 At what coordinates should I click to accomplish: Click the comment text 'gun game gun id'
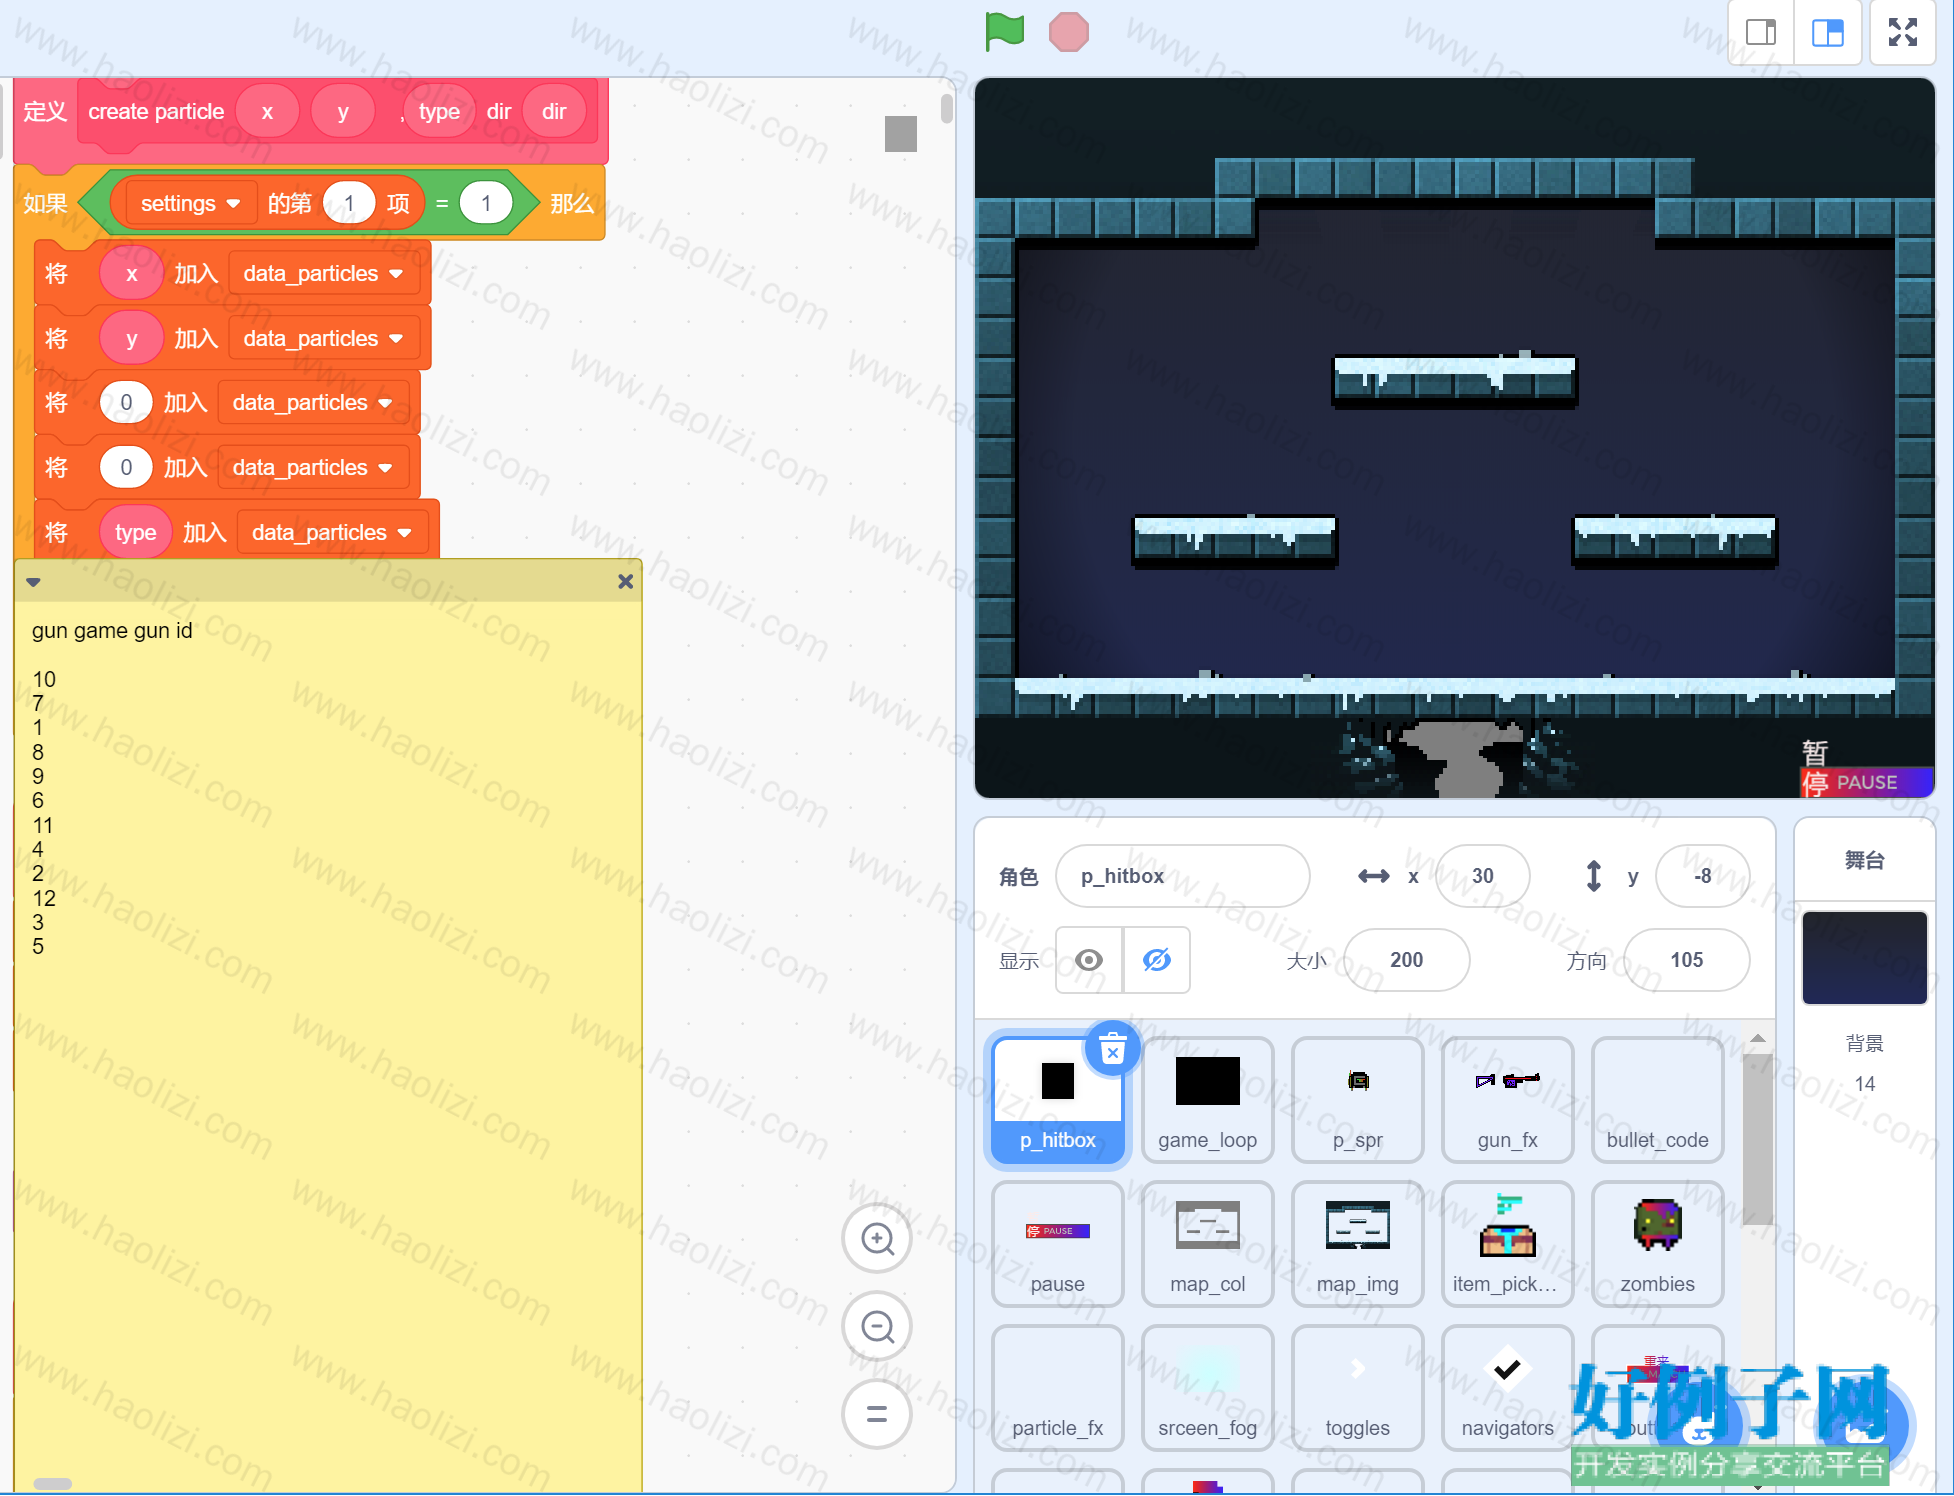(112, 631)
